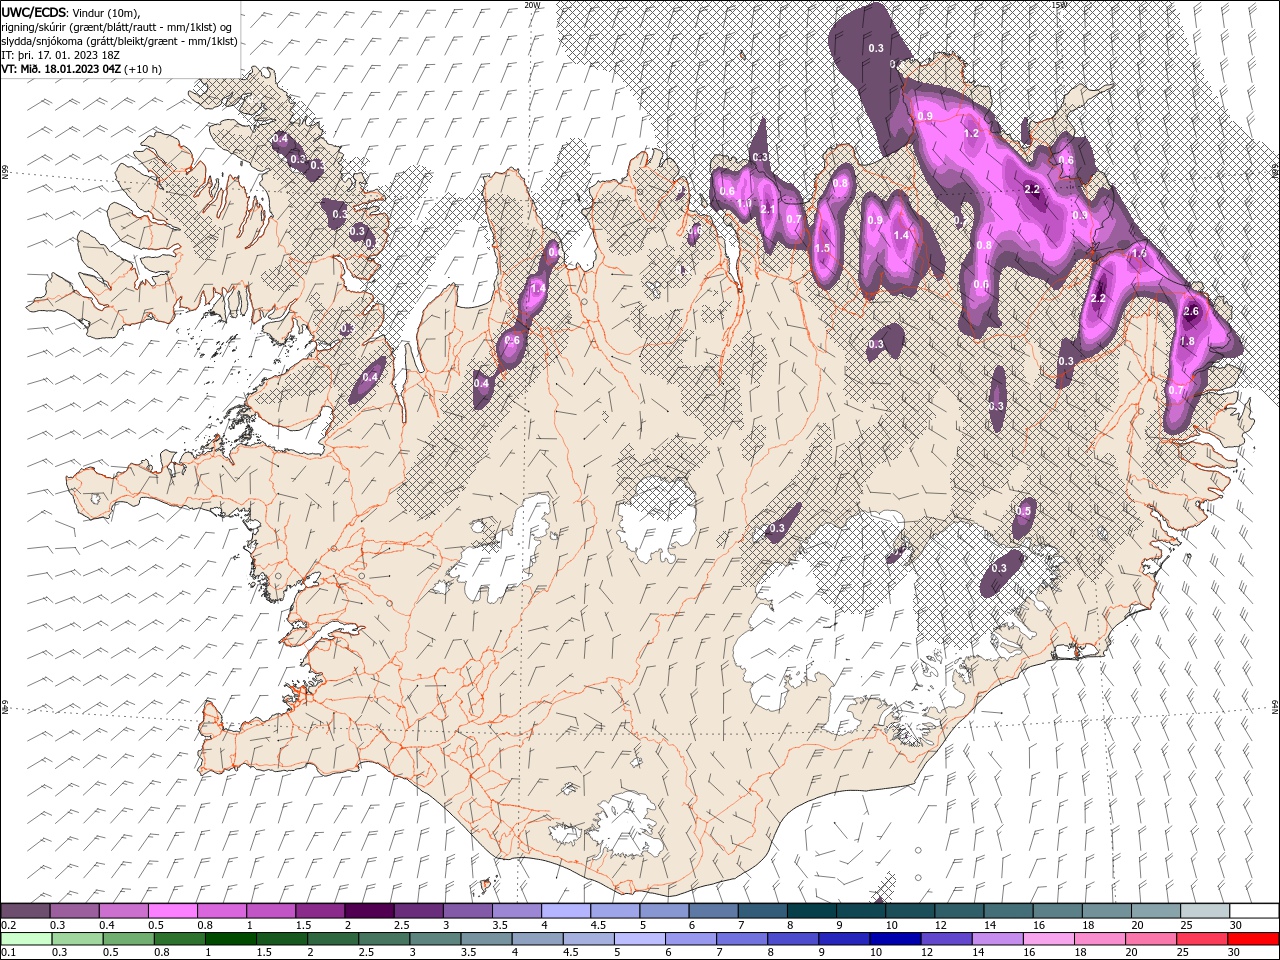1280x960 pixels.
Task: Select the 0.5 value in the southeast highlands
Action: pos(1023,511)
